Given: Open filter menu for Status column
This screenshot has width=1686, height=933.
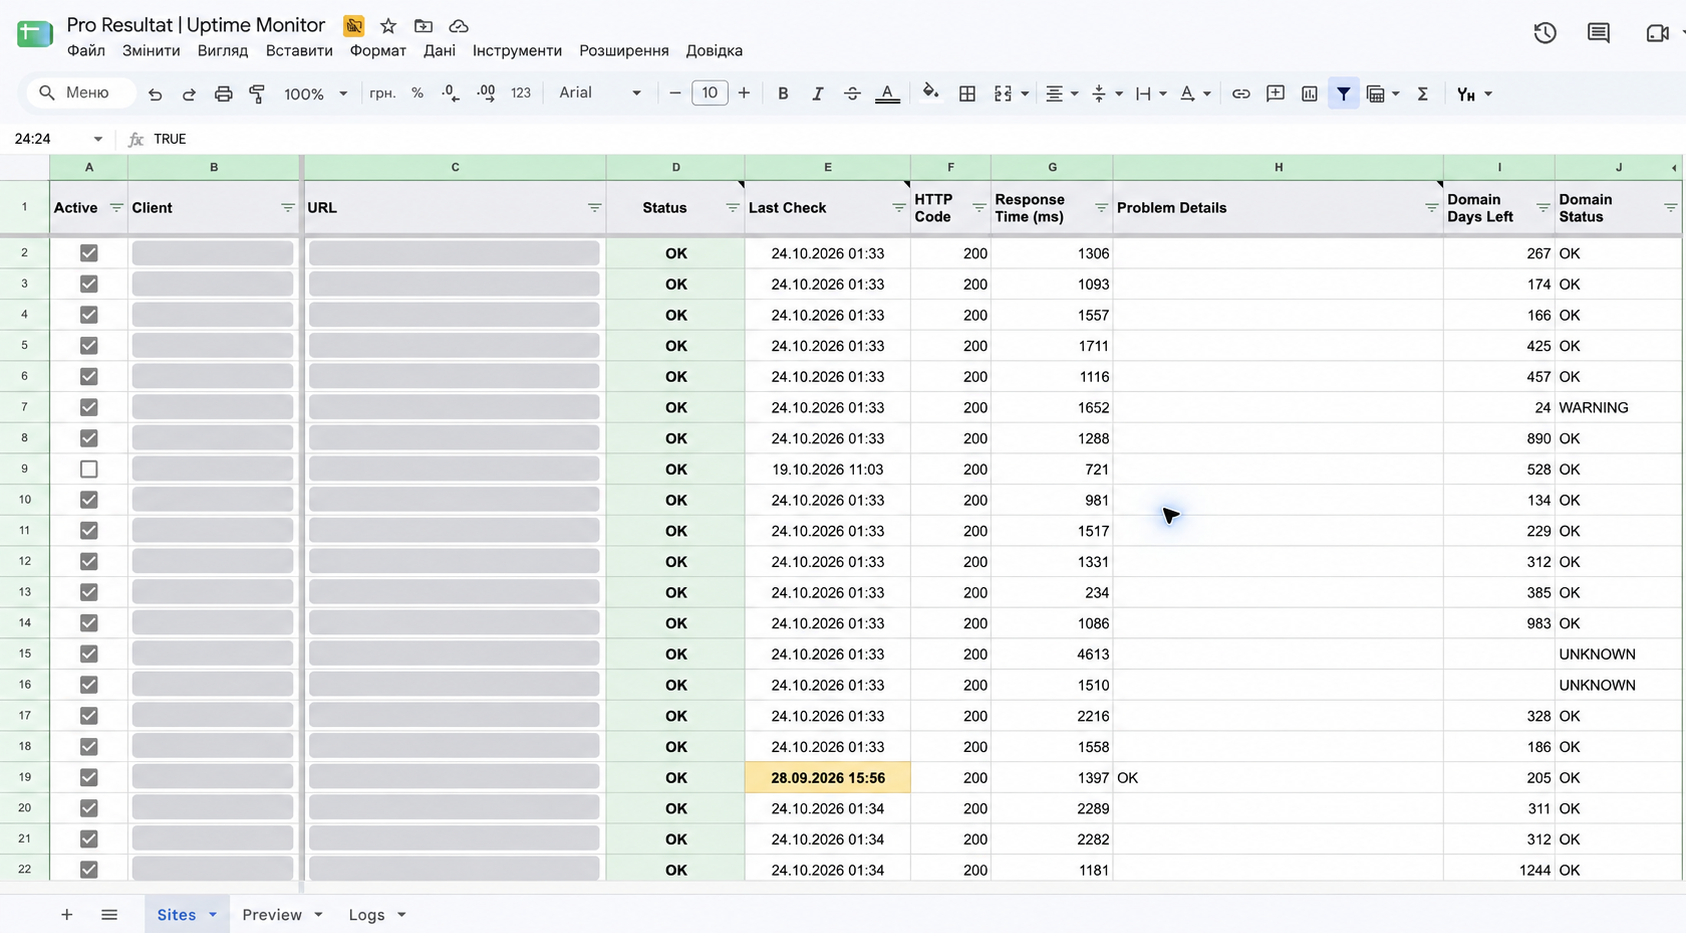Looking at the screenshot, I should (x=732, y=208).
